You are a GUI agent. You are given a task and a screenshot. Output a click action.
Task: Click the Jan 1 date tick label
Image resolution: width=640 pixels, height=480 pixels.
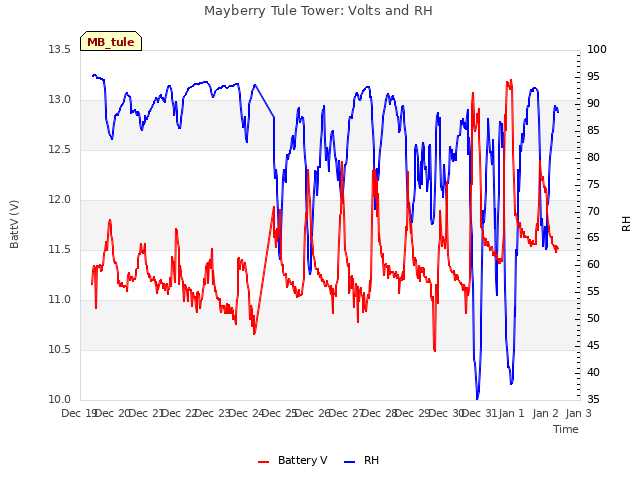click(x=511, y=413)
